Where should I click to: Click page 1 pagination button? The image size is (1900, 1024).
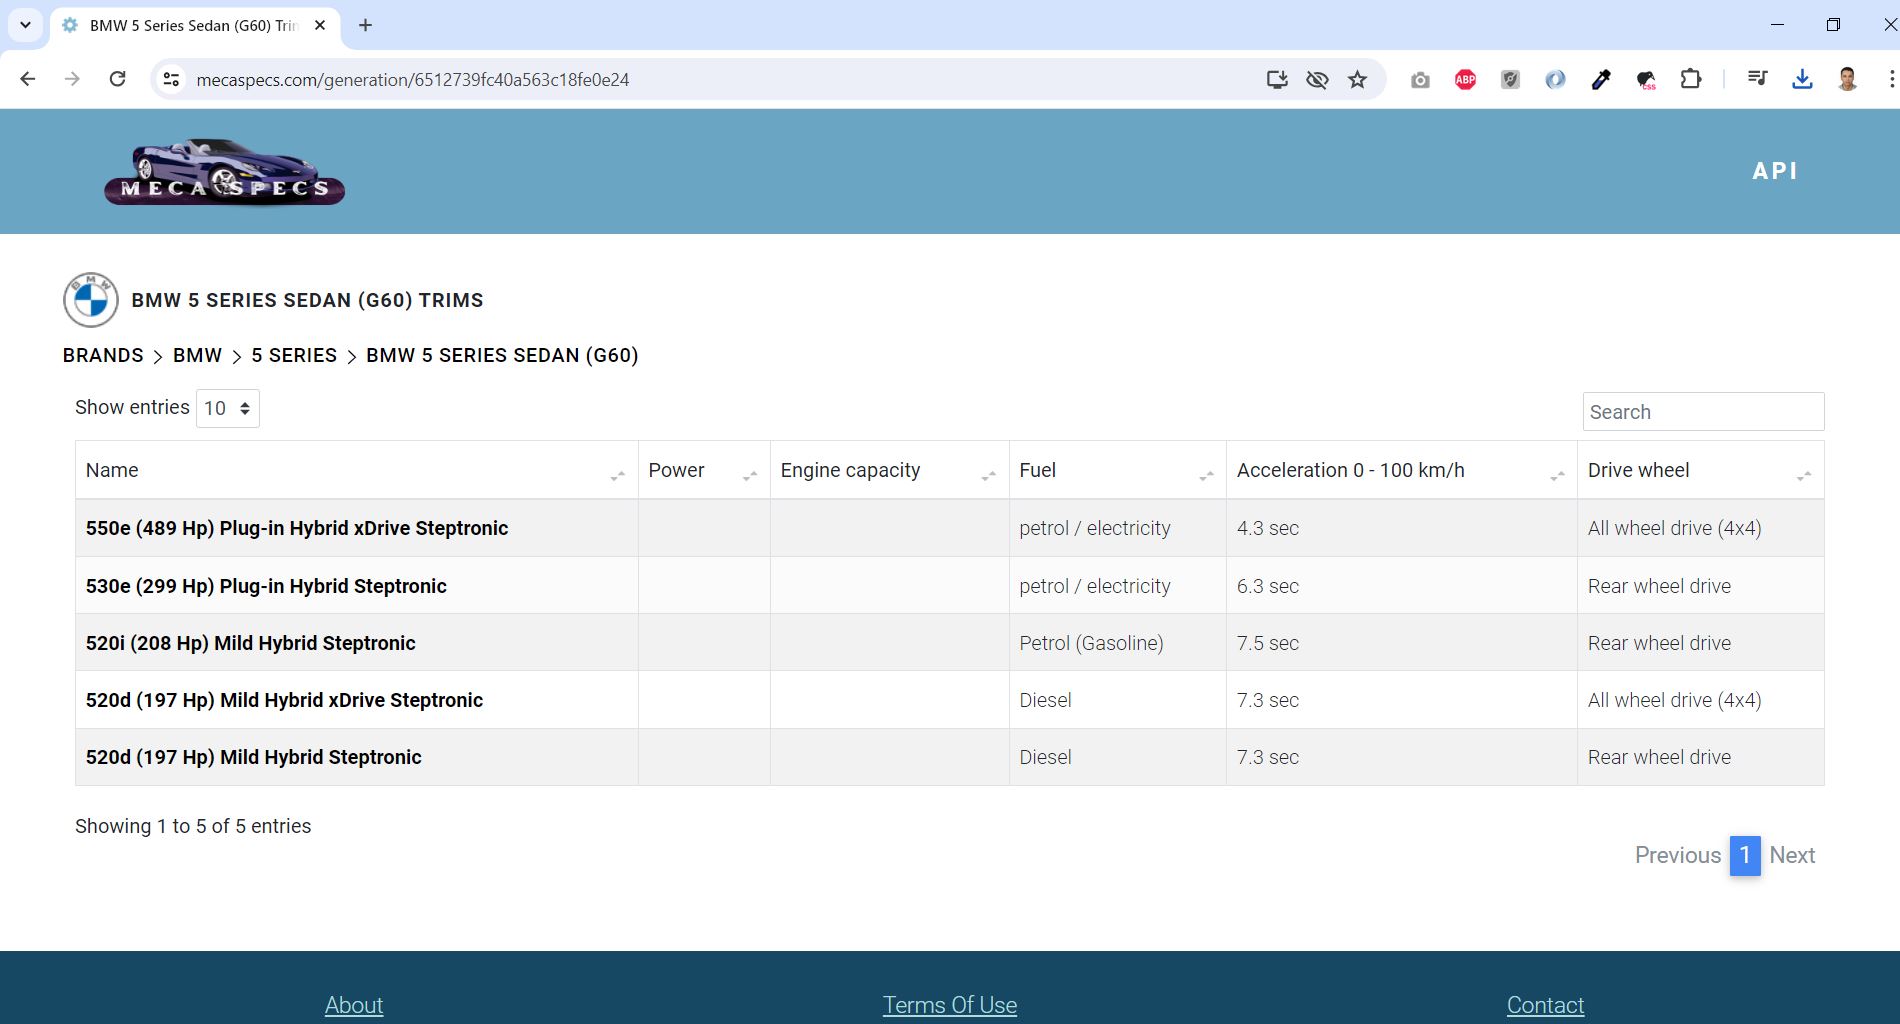pos(1745,855)
